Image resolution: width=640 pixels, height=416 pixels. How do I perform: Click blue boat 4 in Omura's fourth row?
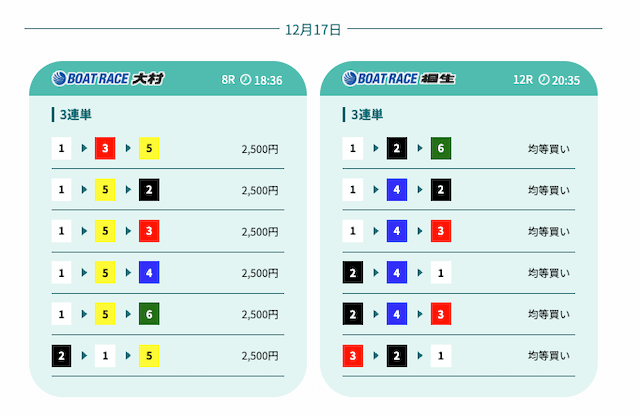(x=149, y=273)
